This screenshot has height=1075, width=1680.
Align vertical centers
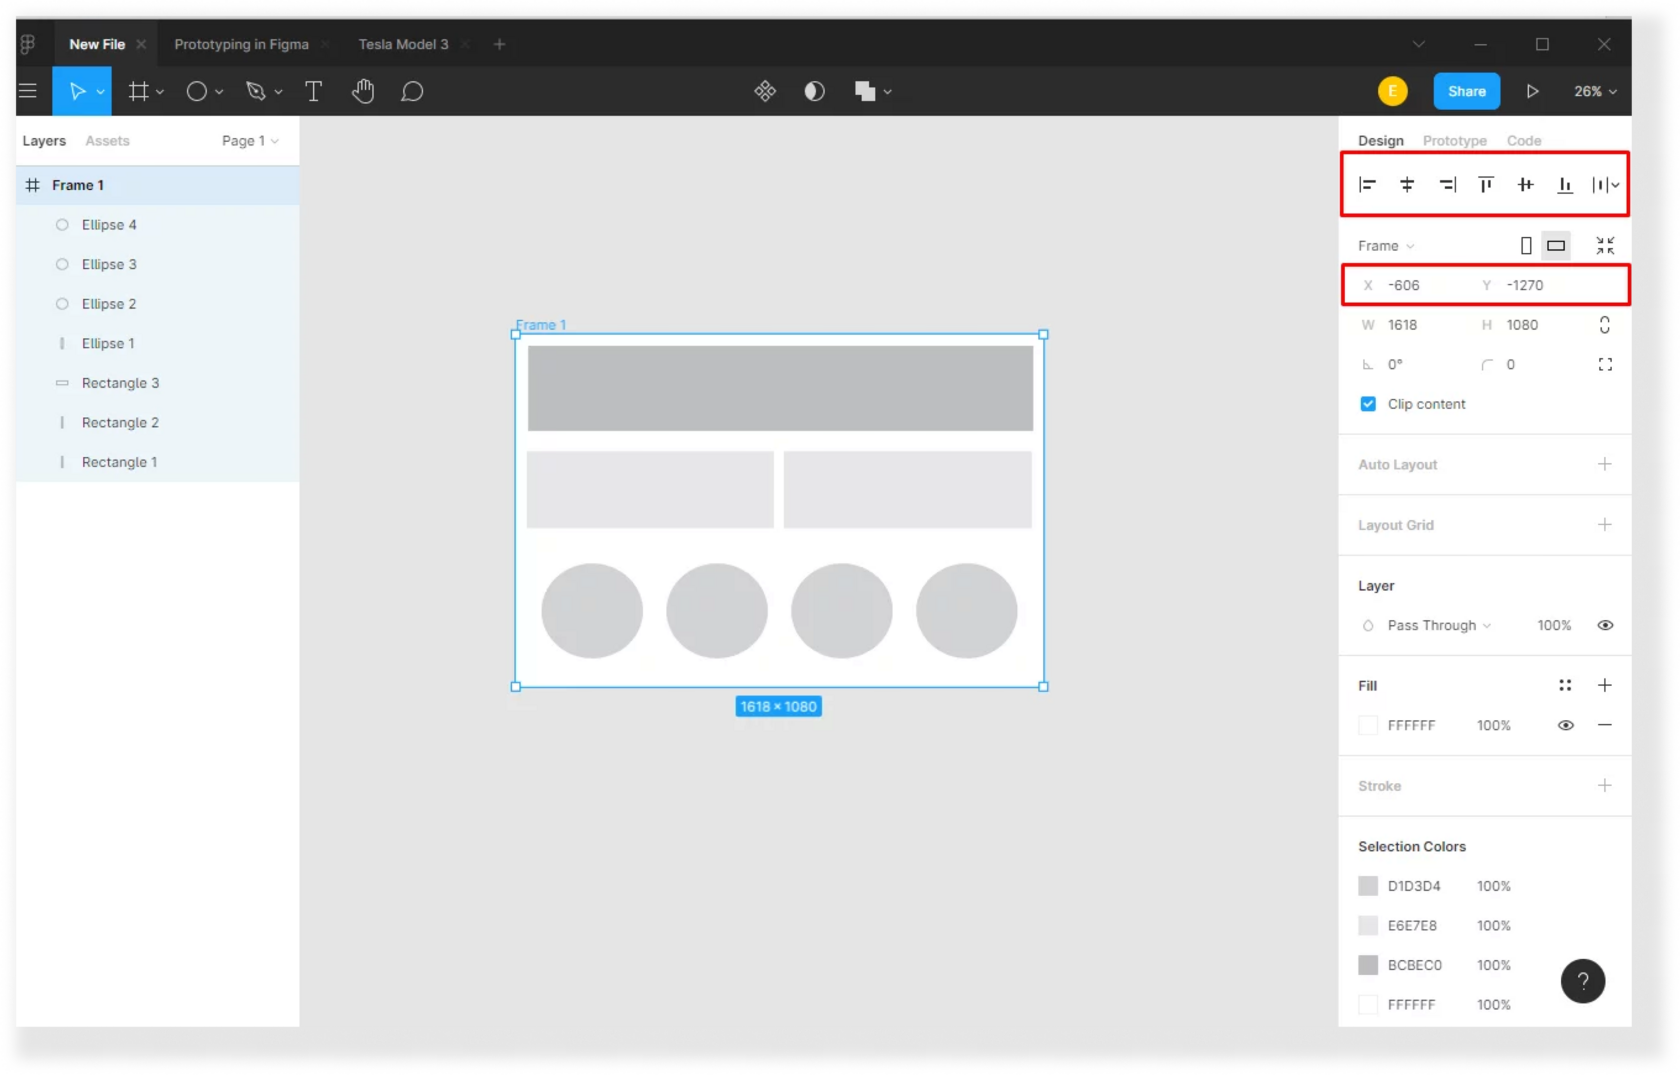pos(1525,184)
